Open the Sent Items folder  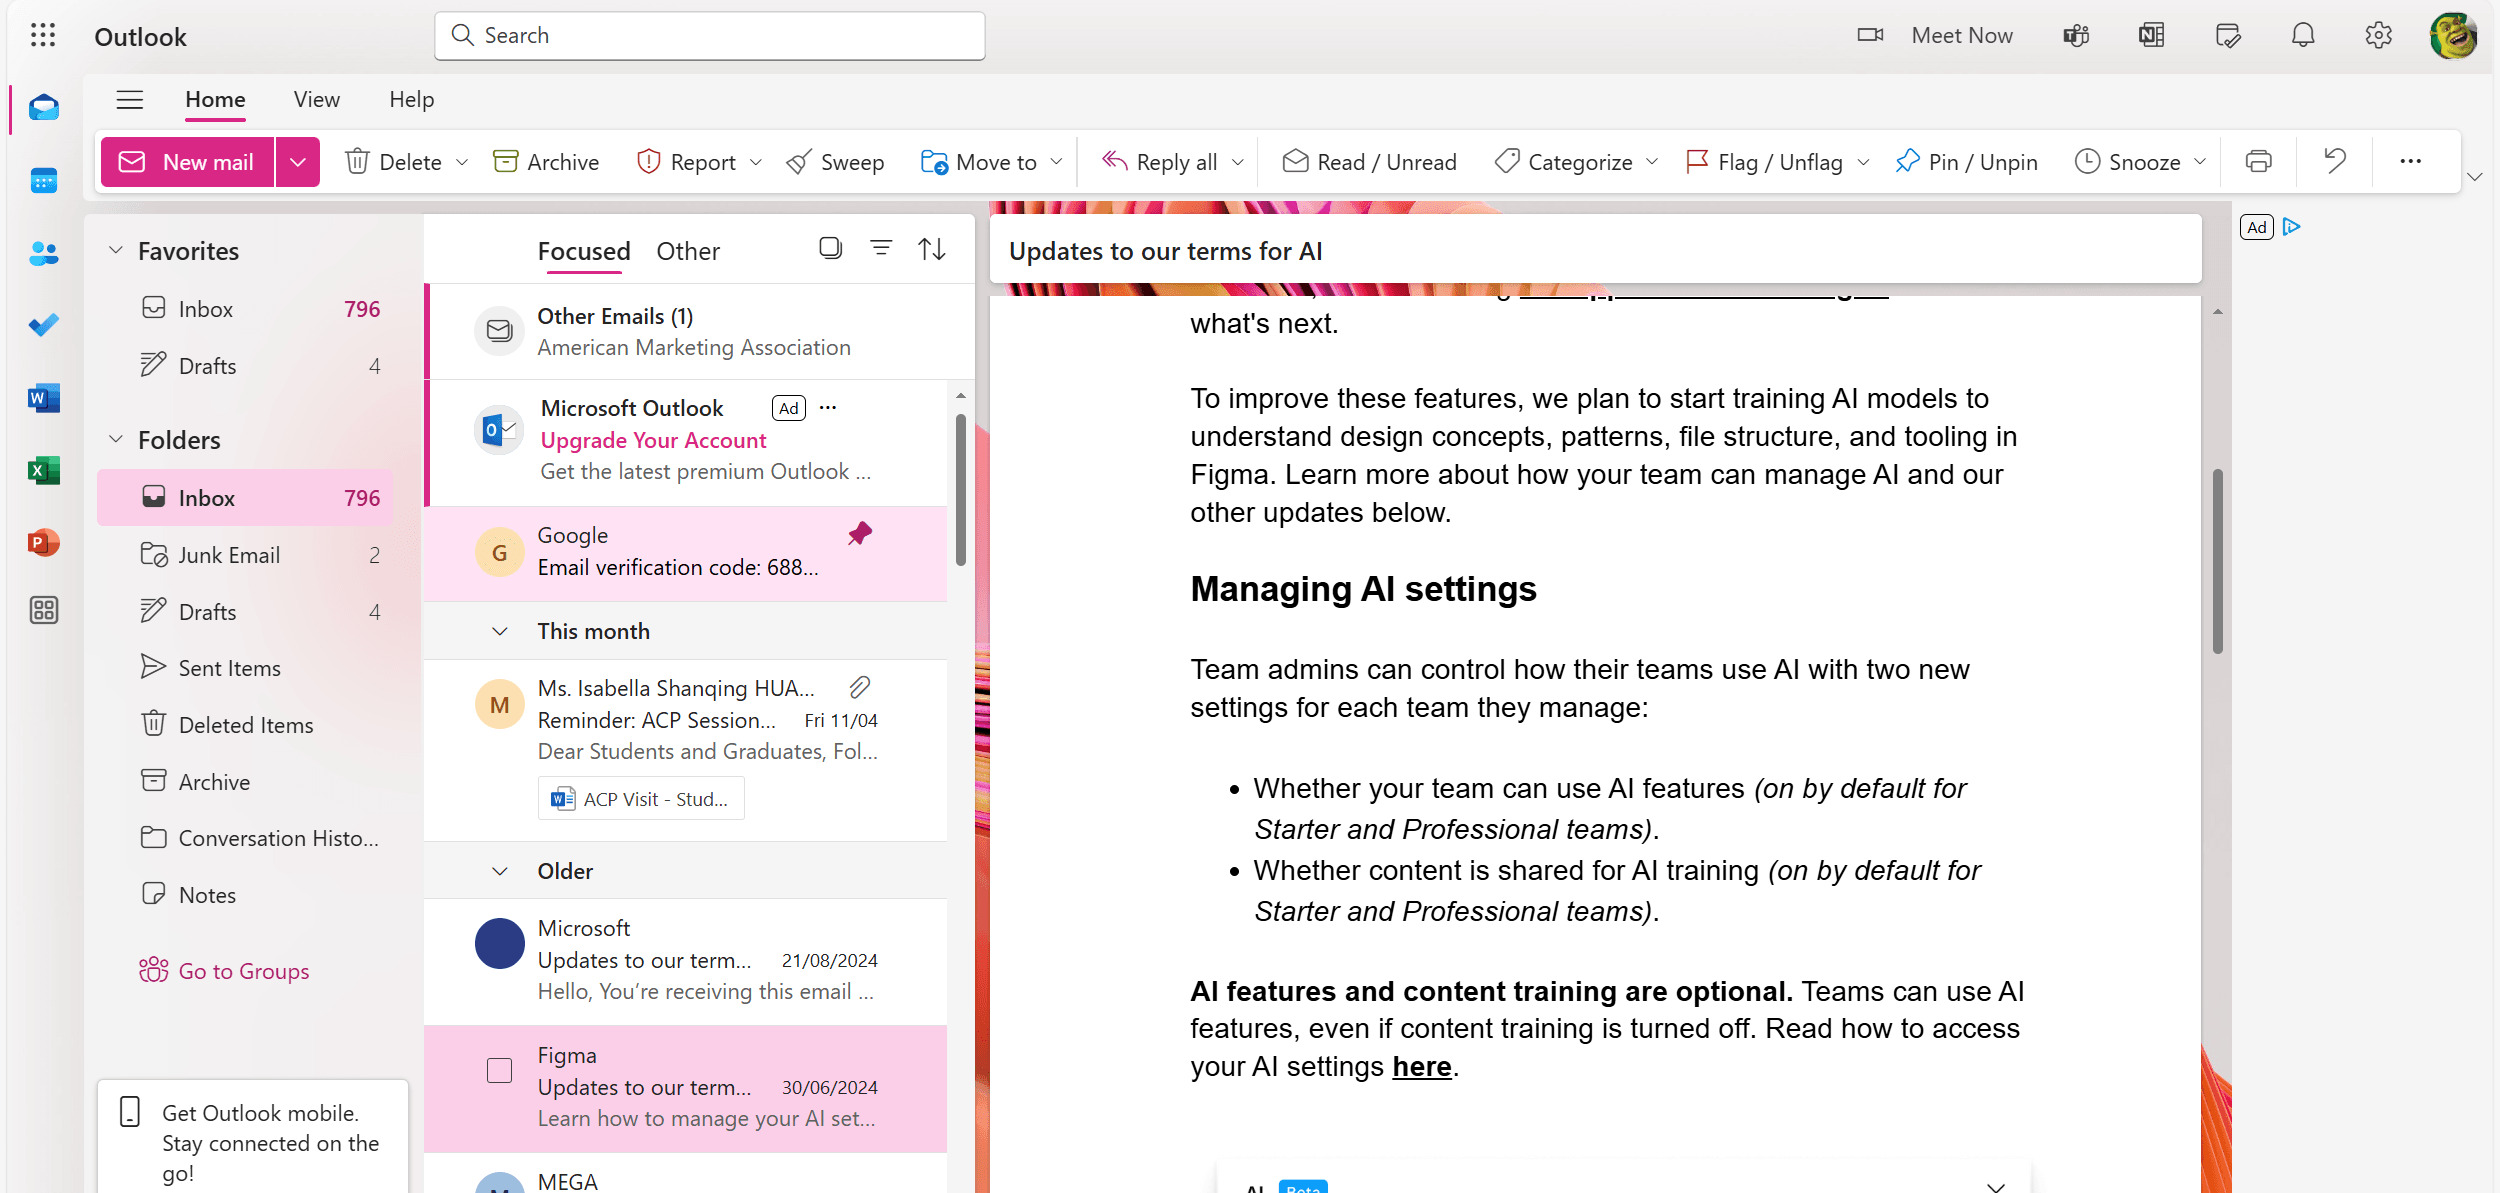click(246, 668)
